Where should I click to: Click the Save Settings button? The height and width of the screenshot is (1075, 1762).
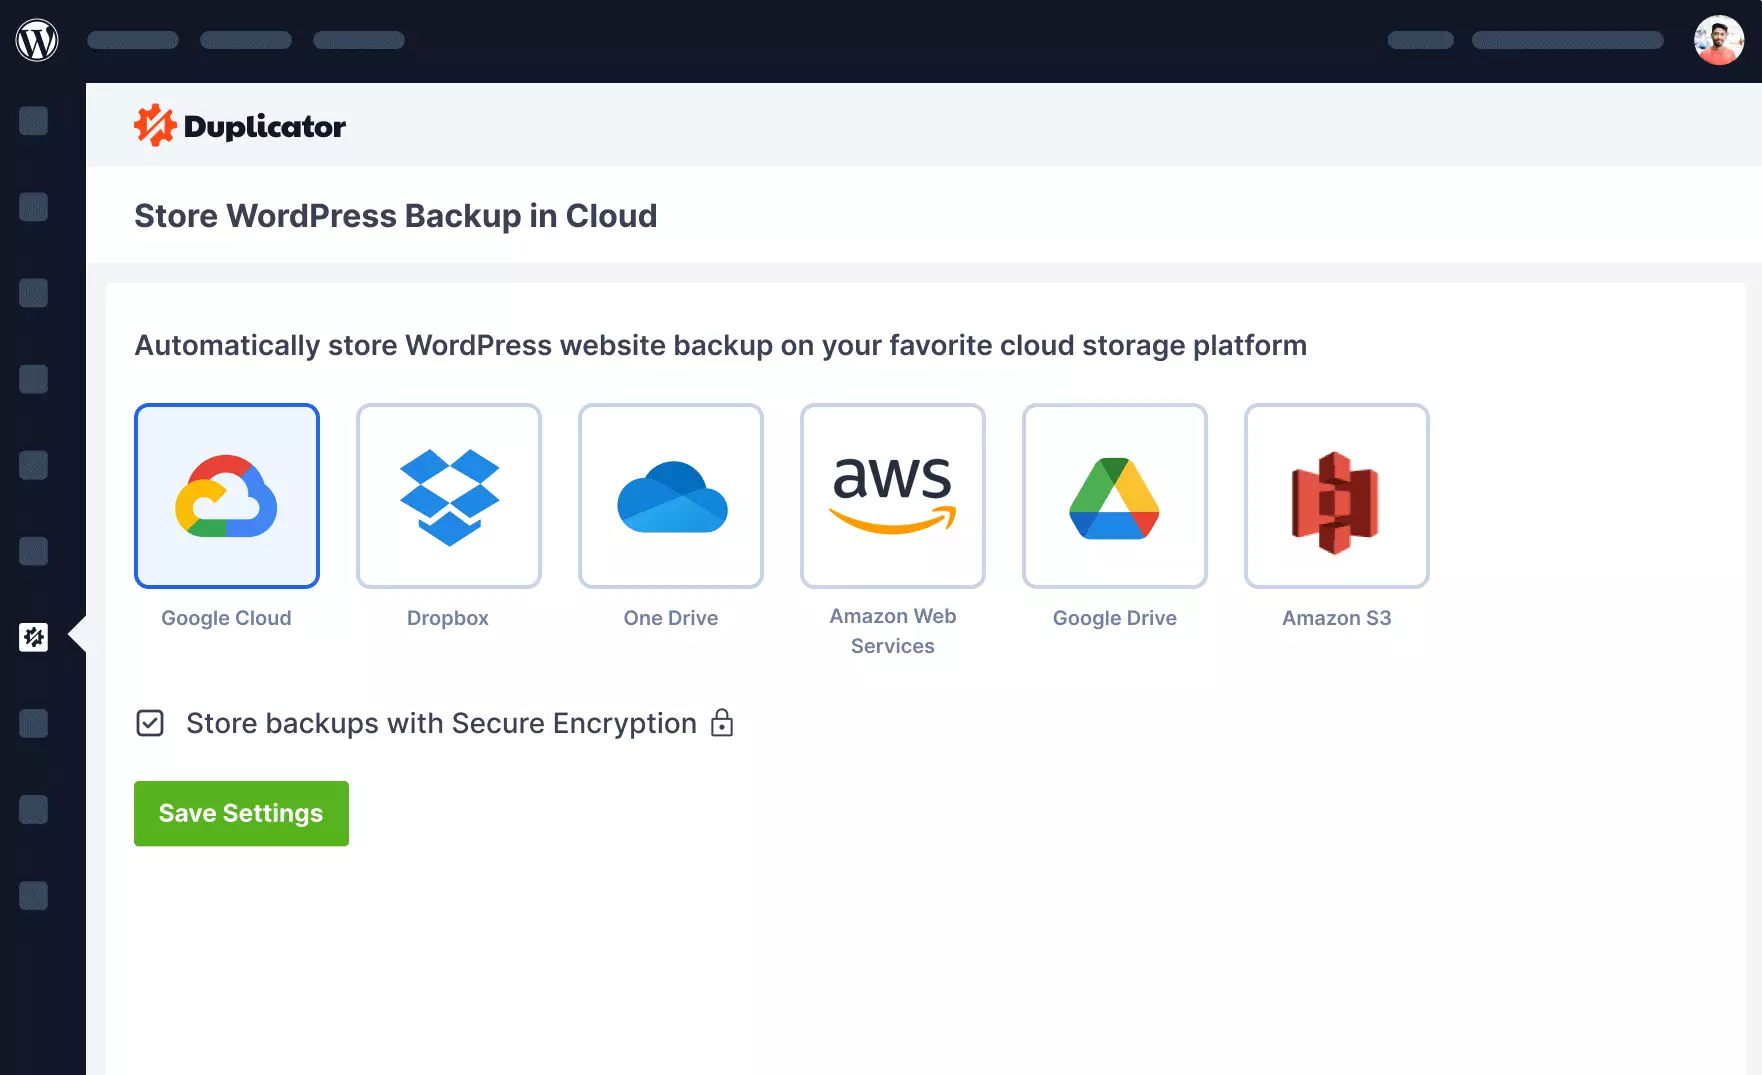tap(241, 813)
